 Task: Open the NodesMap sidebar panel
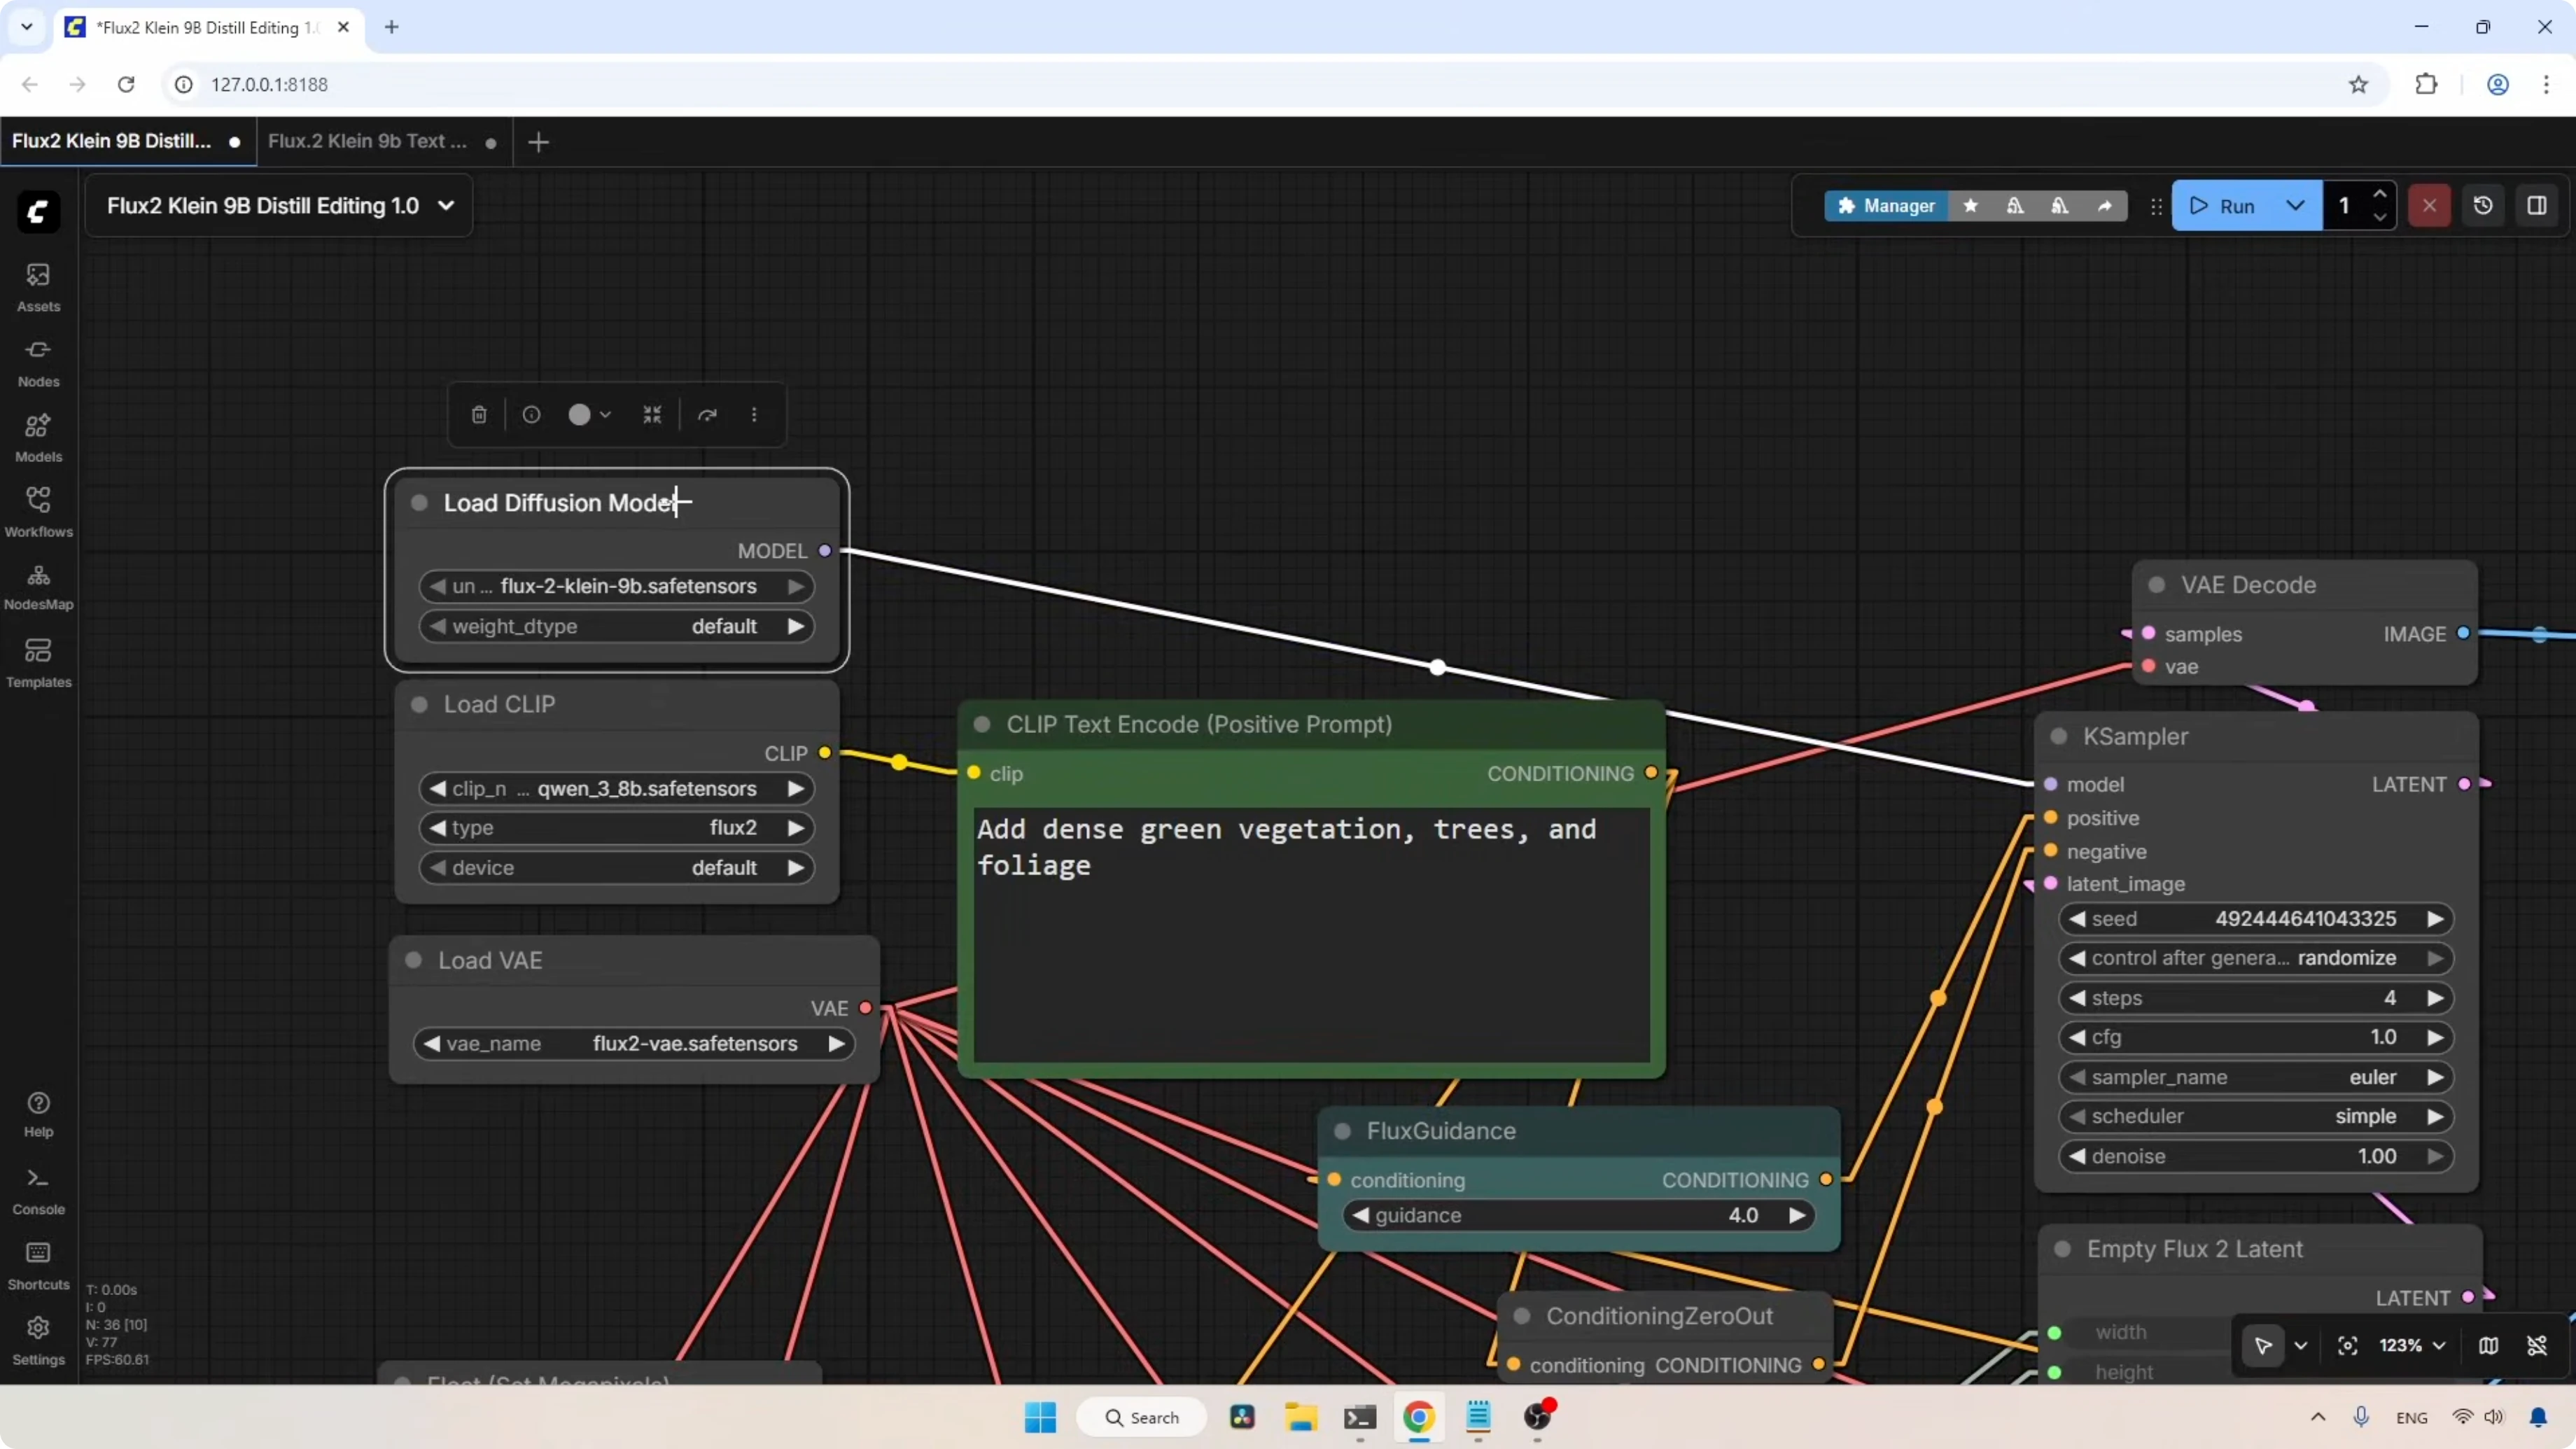point(38,586)
